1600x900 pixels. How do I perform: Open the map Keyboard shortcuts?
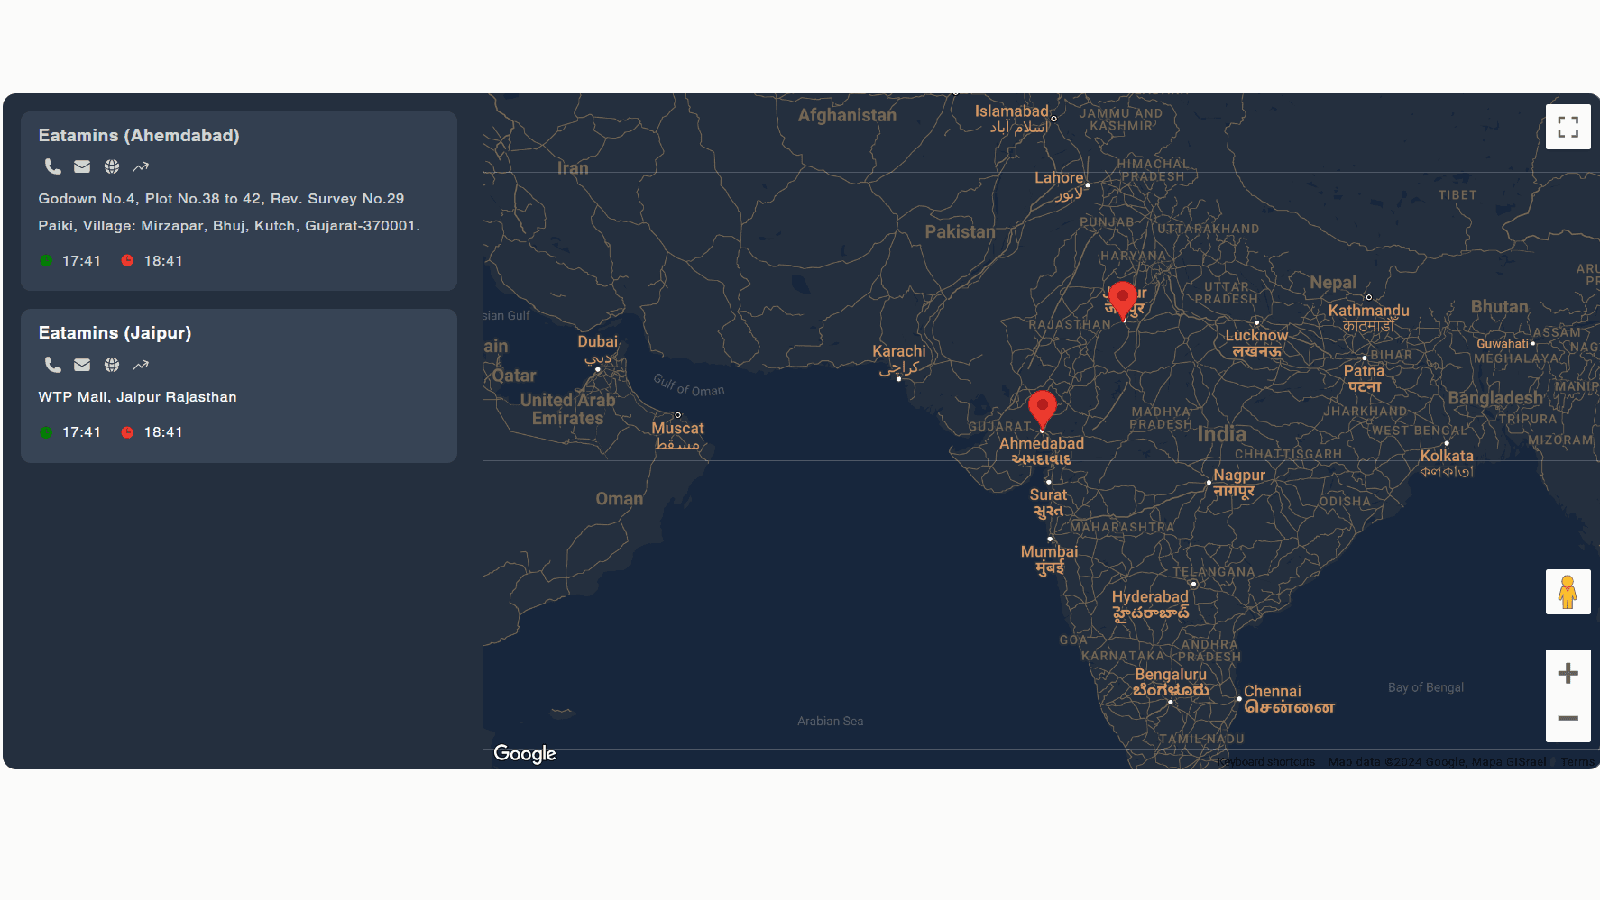[1266, 762]
